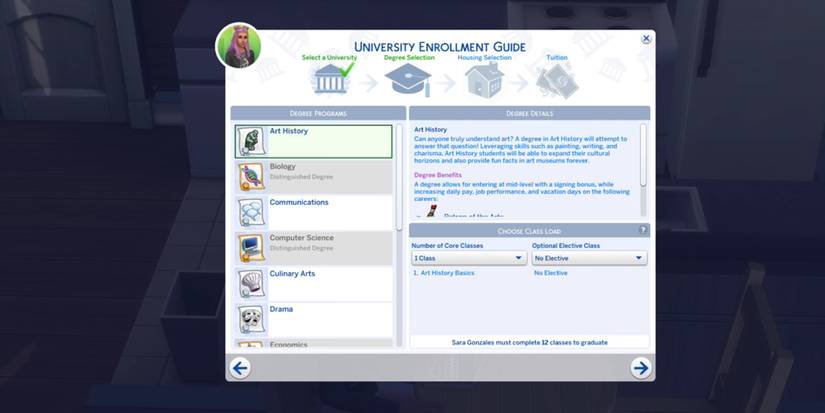This screenshot has height=413, width=825.
Task: Click the Optional Elective Class label
Action: (566, 246)
